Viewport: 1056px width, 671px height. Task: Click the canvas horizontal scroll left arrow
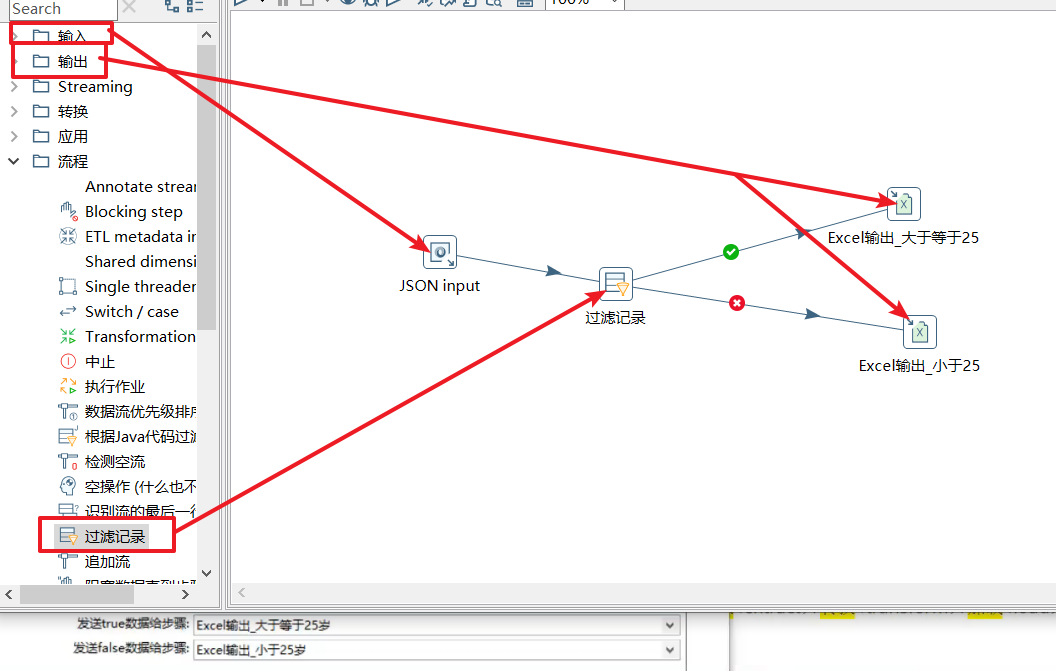(x=242, y=592)
